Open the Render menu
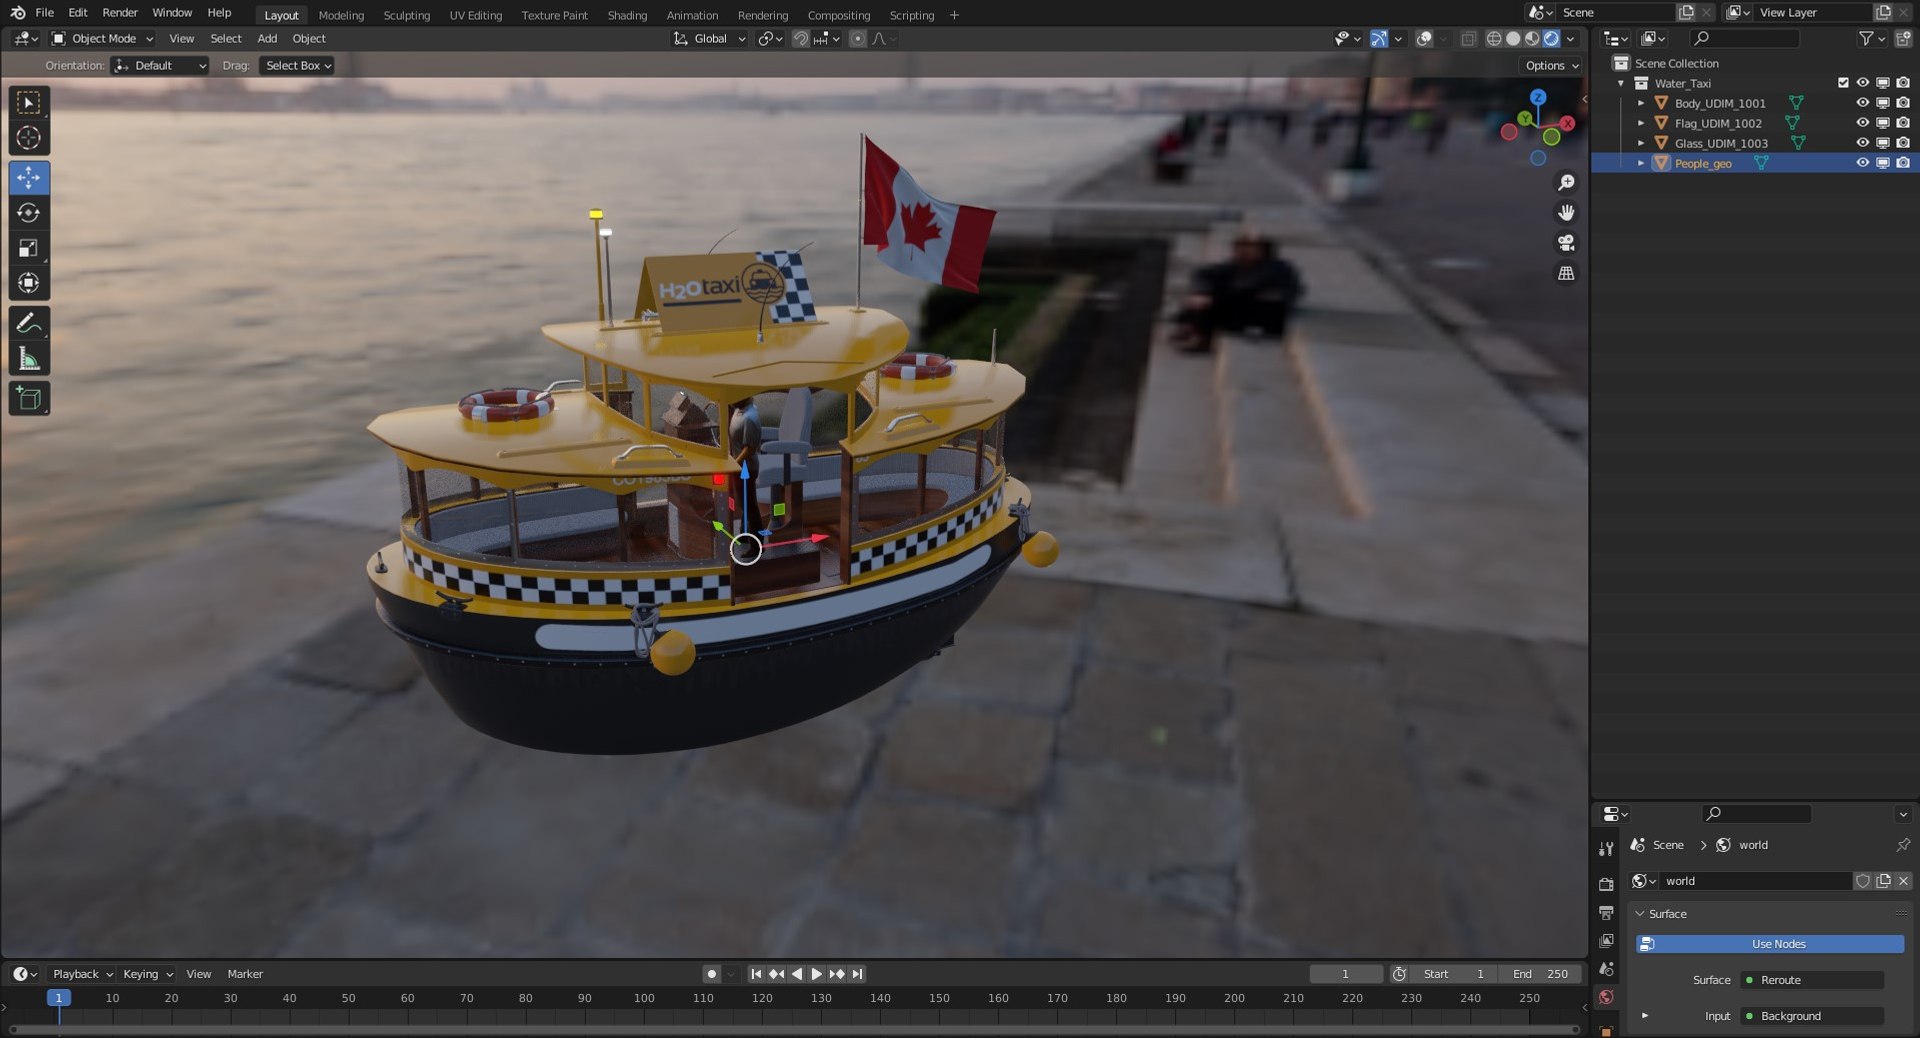The width and height of the screenshot is (1920, 1038). pos(120,13)
